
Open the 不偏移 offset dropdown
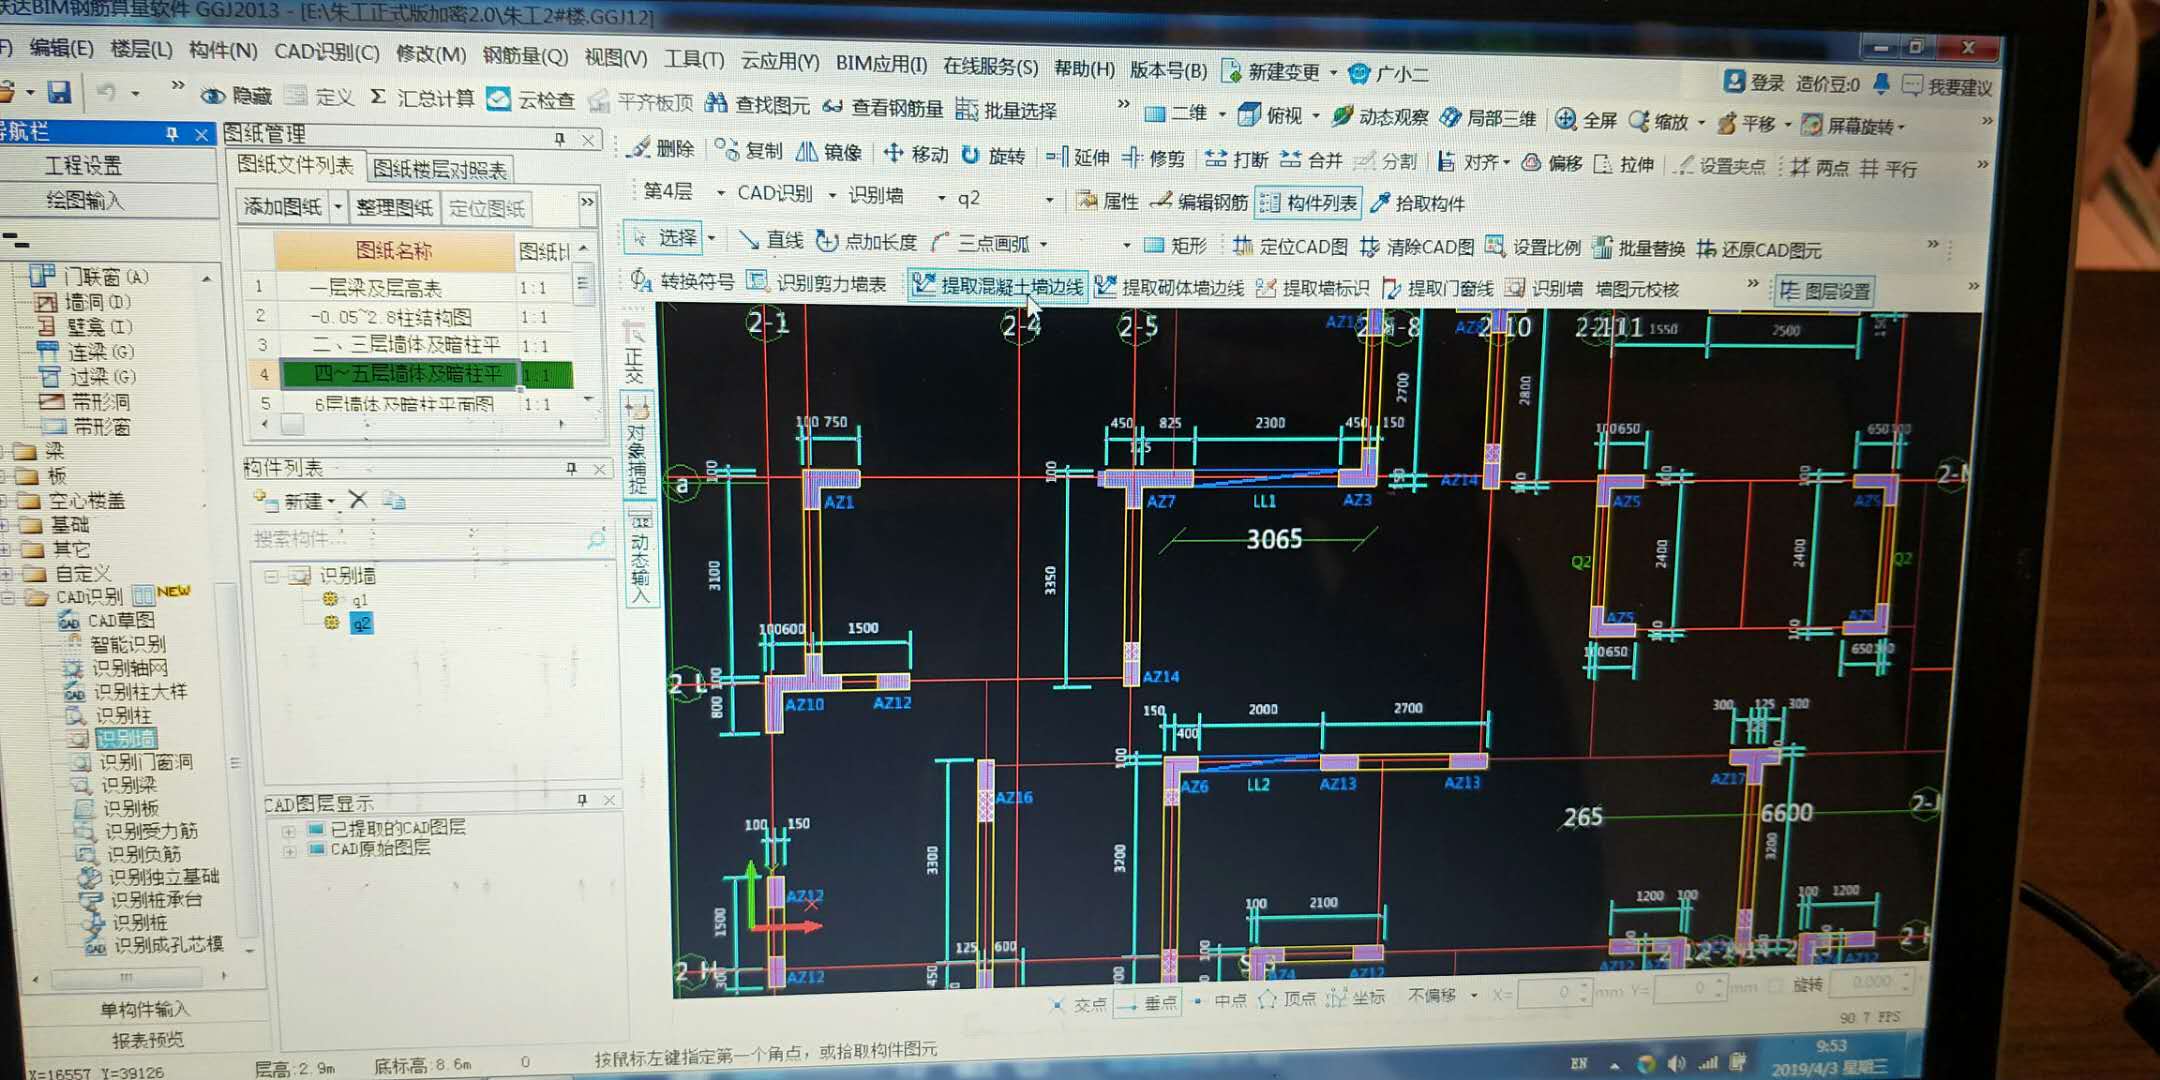pyautogui.click(x=1474, y=995)
